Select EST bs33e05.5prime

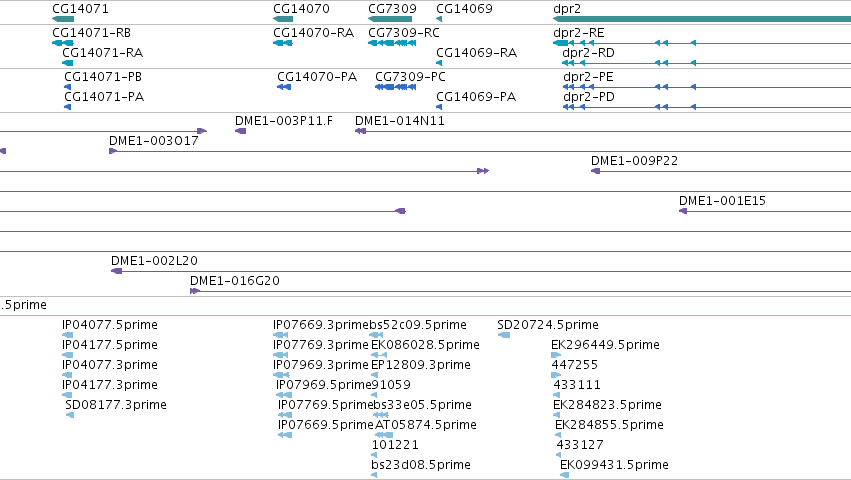(422, 406)
